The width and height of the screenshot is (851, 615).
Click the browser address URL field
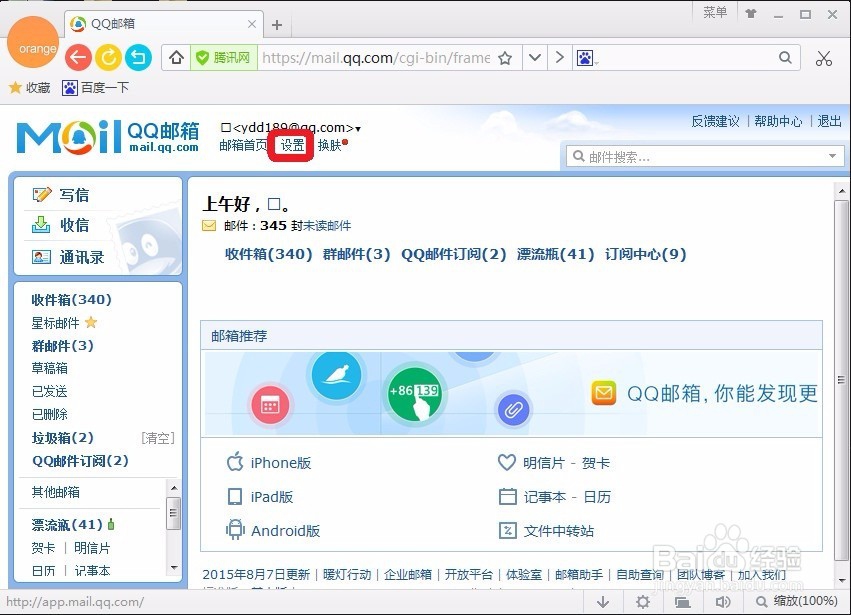tap(376, 58)
